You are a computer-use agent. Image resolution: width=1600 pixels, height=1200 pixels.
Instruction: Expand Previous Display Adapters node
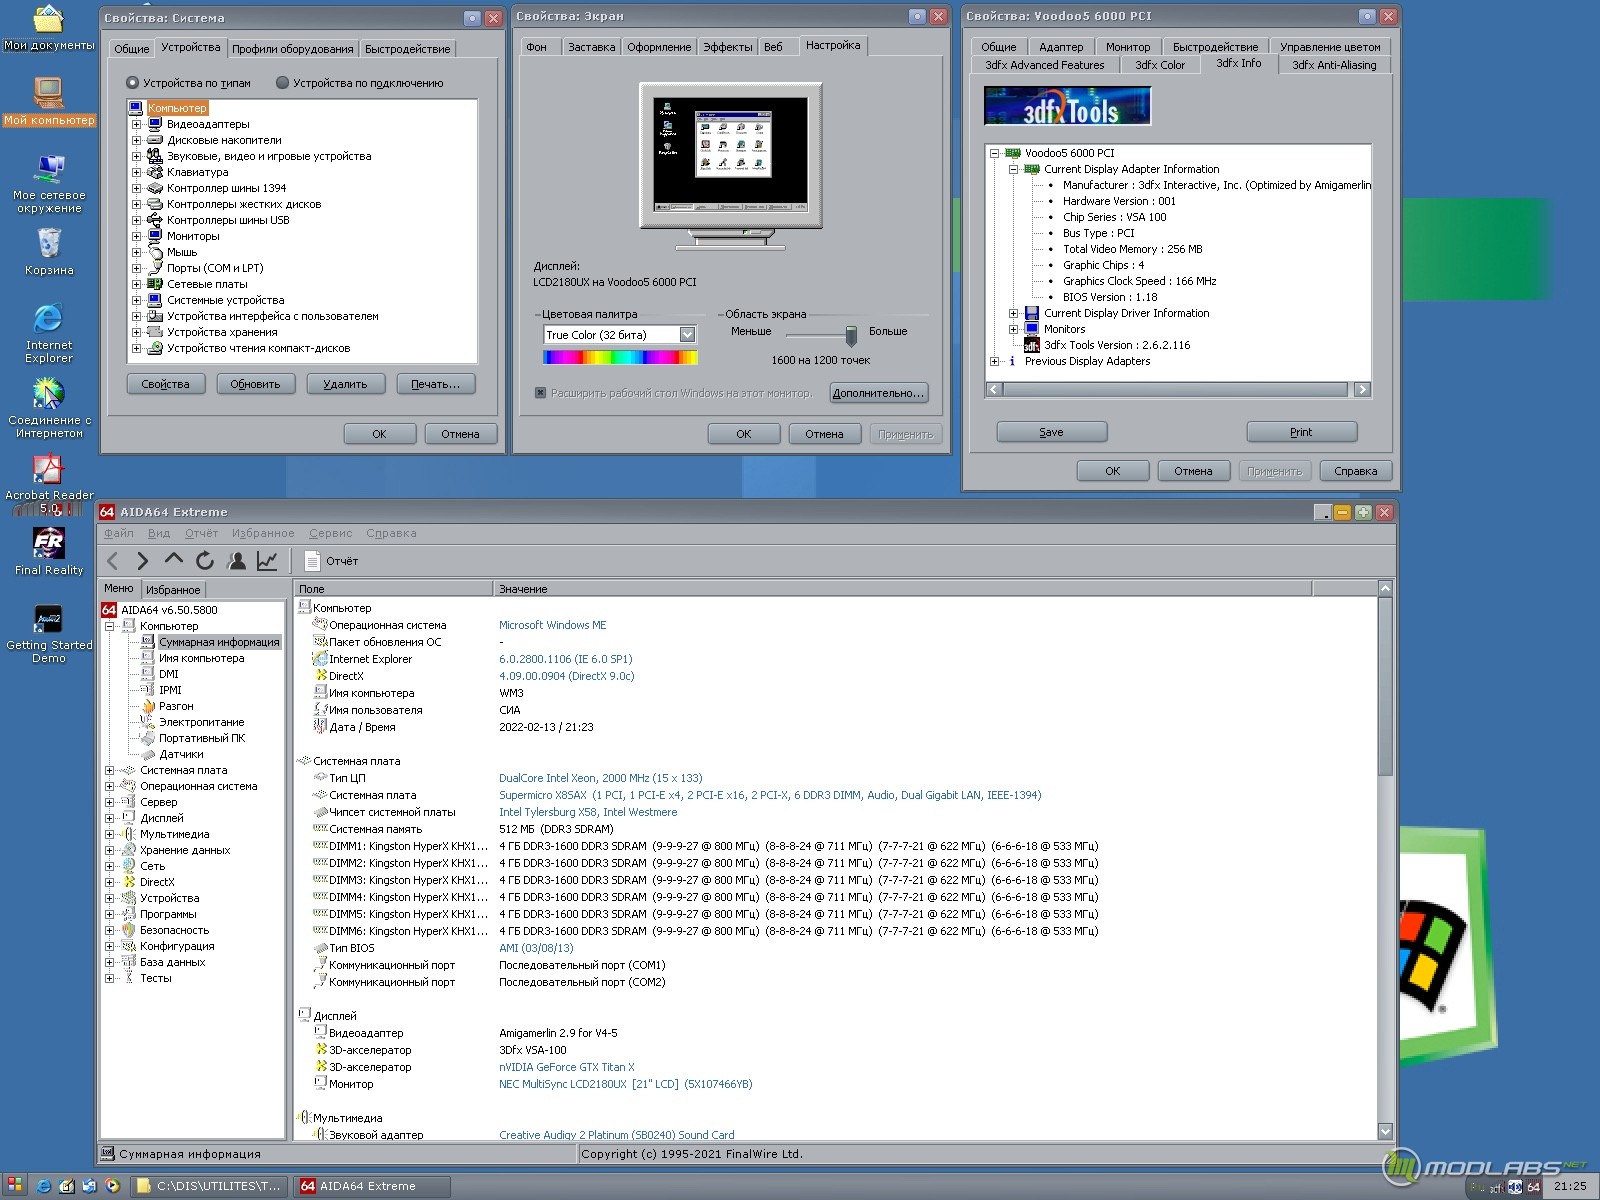(x=995, y=361)
